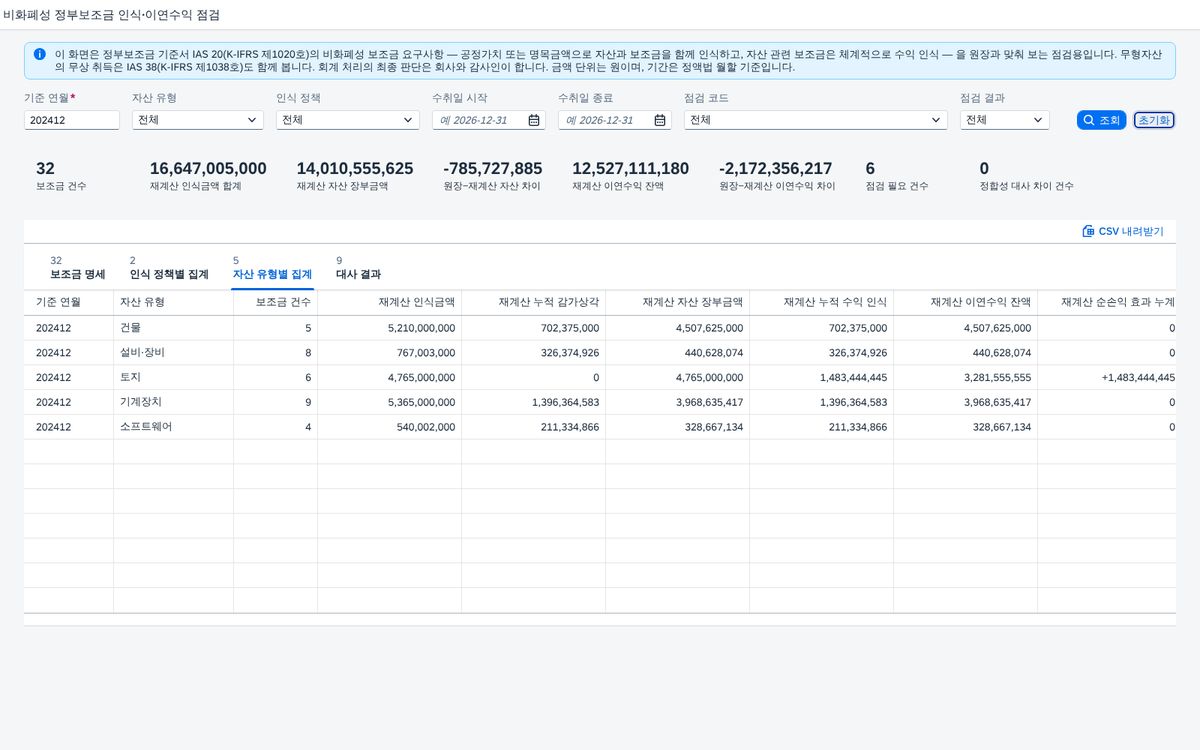
Task: Click the 정합성 대사 차이 건수 label
Action: point(1027,186)
